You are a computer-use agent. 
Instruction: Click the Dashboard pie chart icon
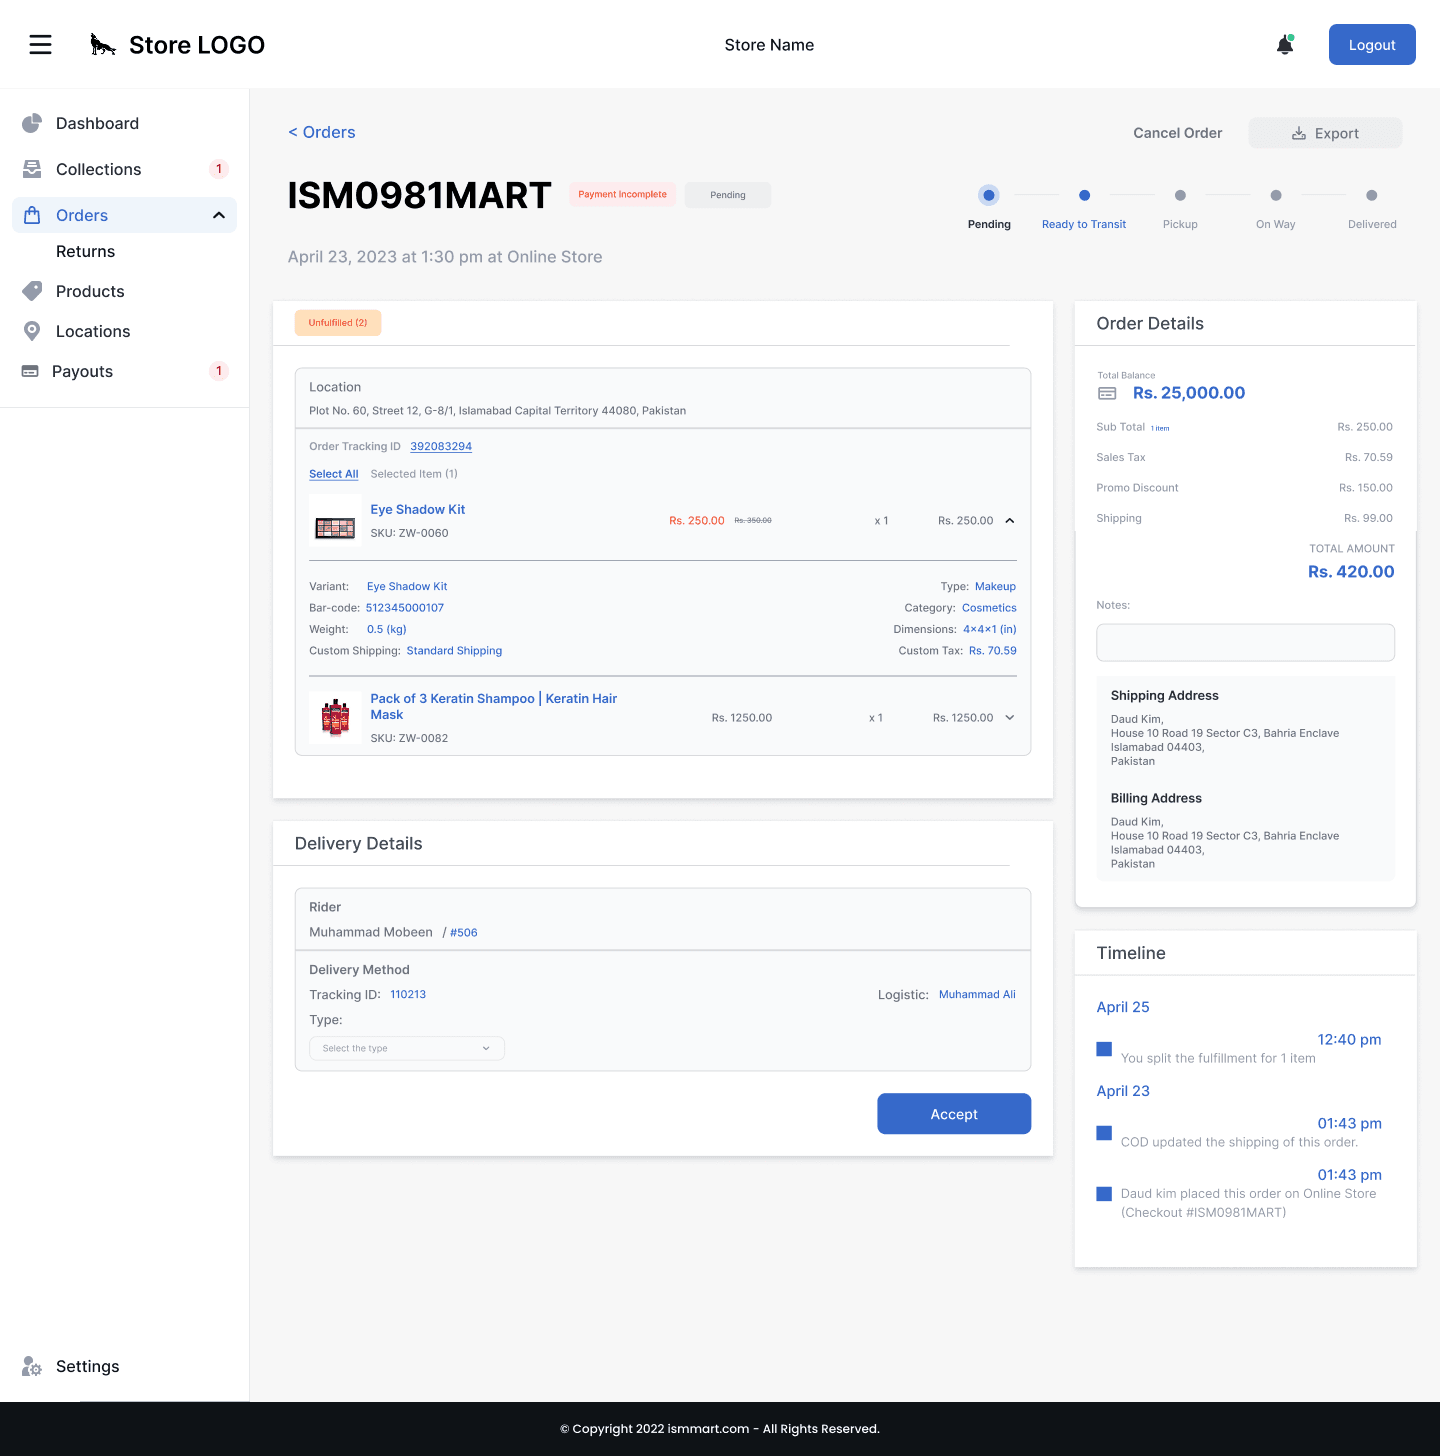pyautogui.click(x=32, y=123)
